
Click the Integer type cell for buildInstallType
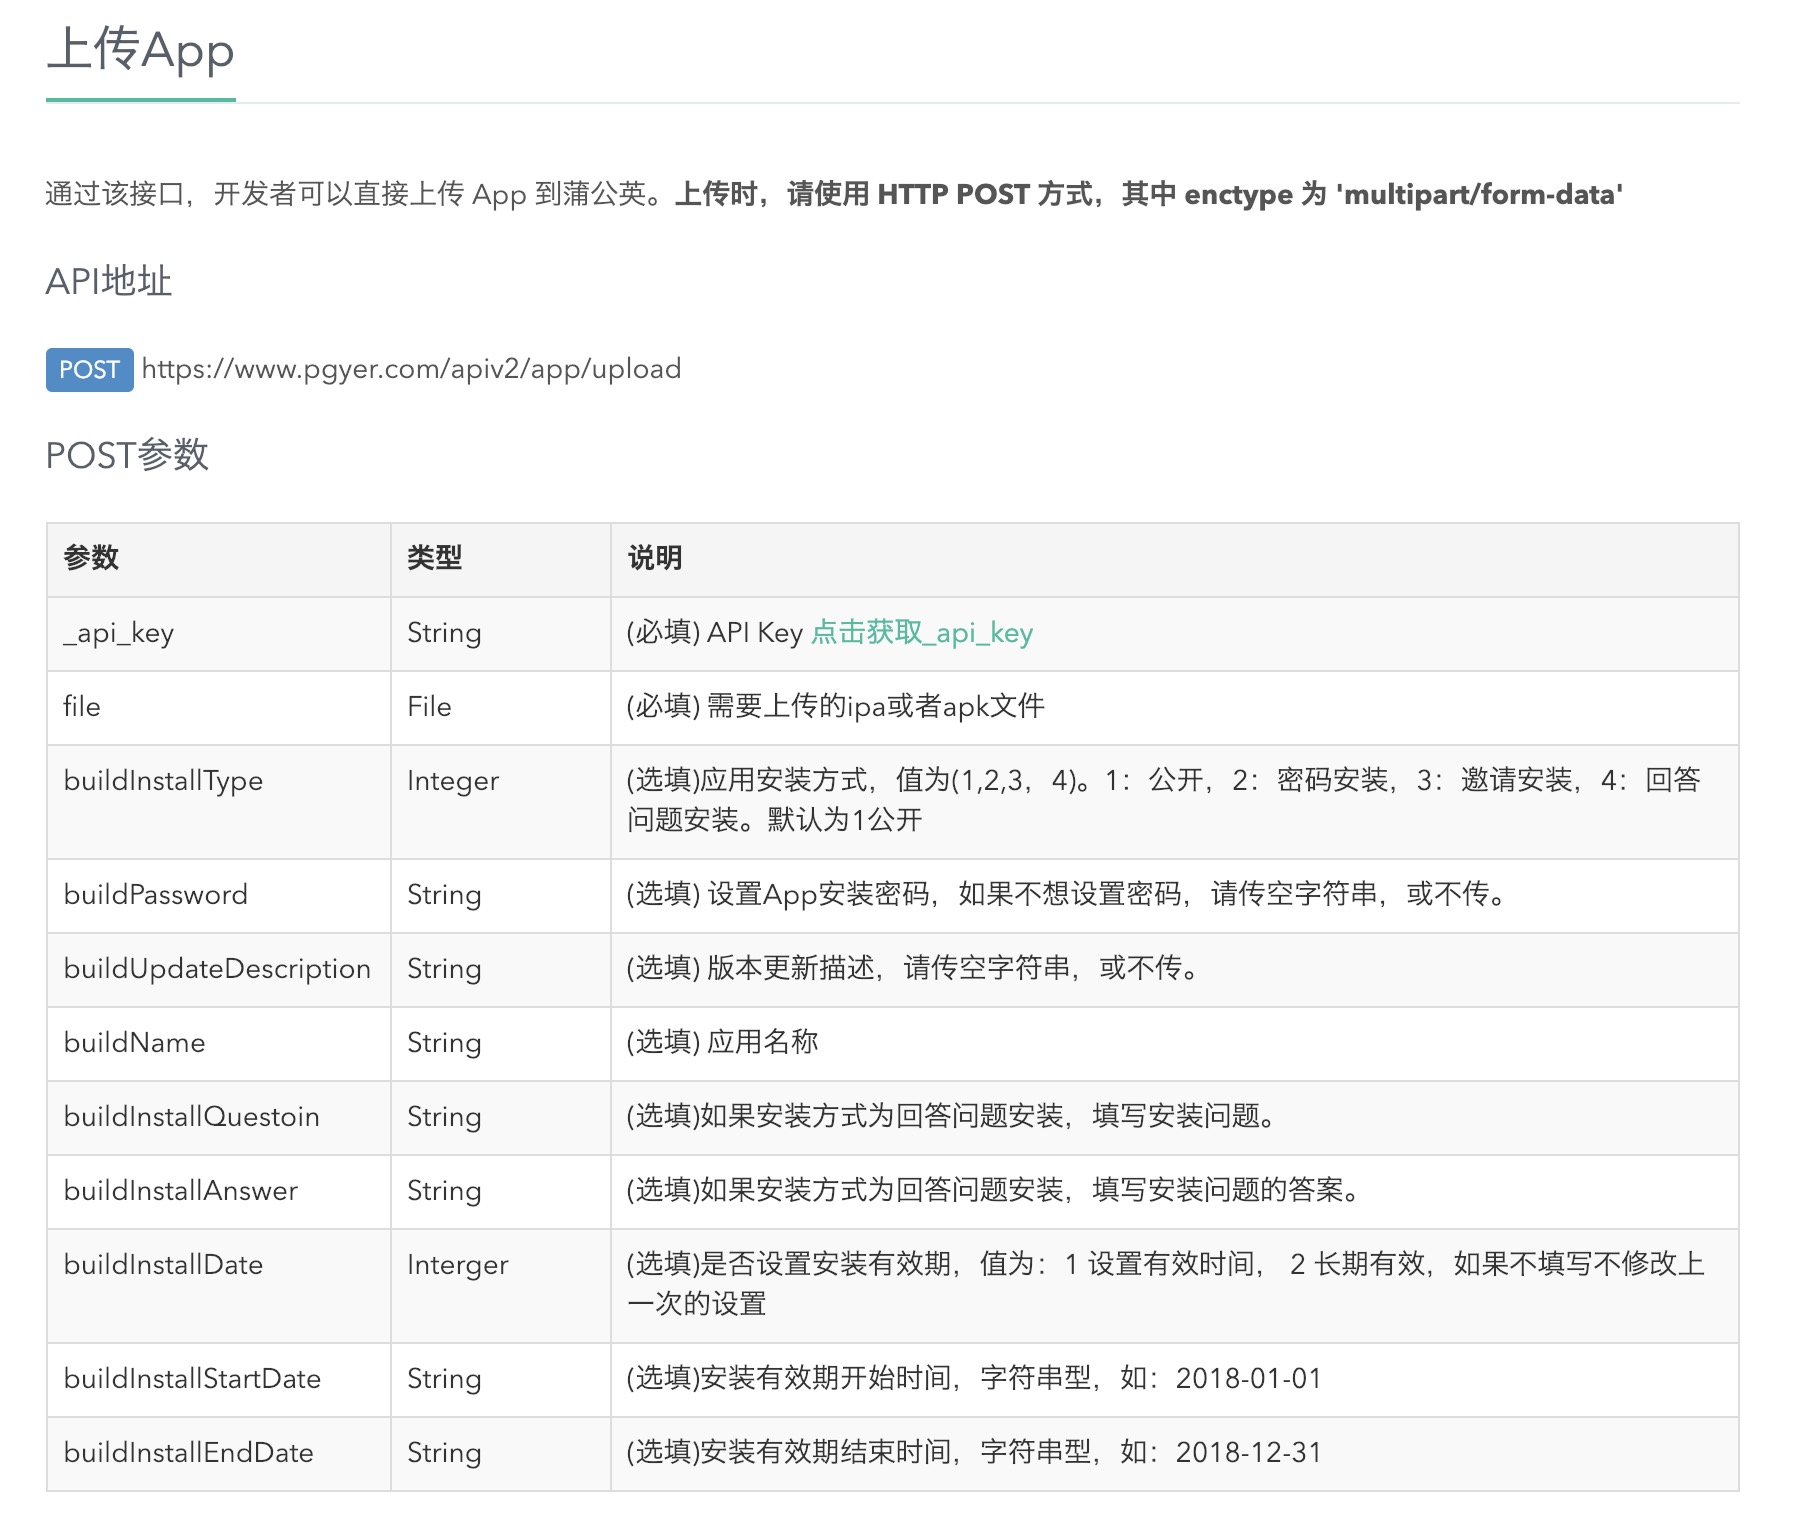501,802
